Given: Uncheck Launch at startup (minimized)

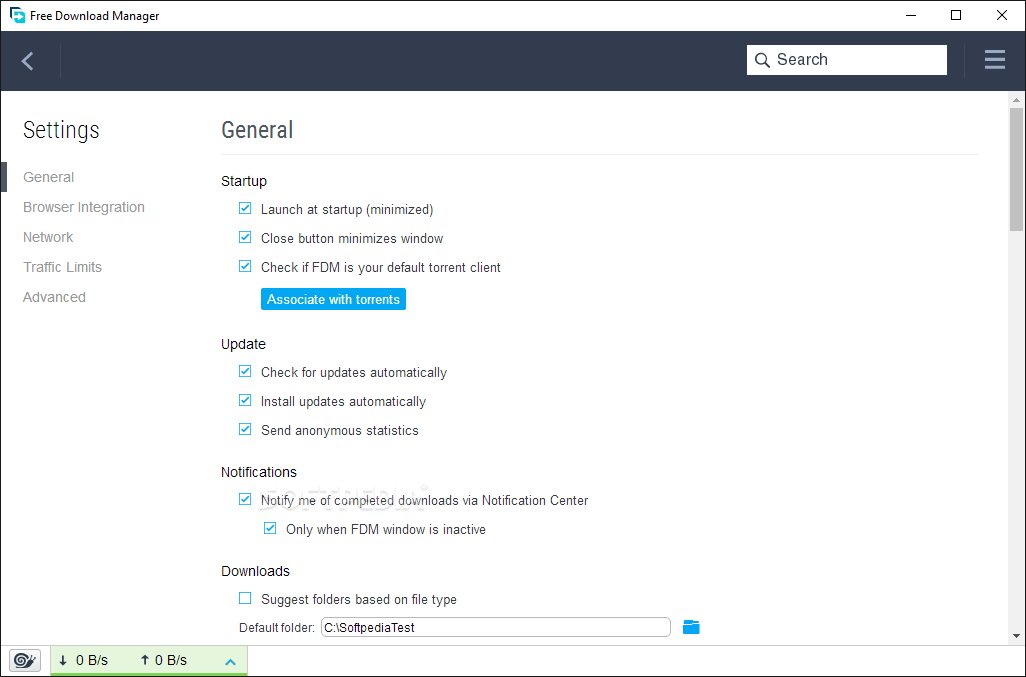Looking at the screenshot, I should 245,209.
